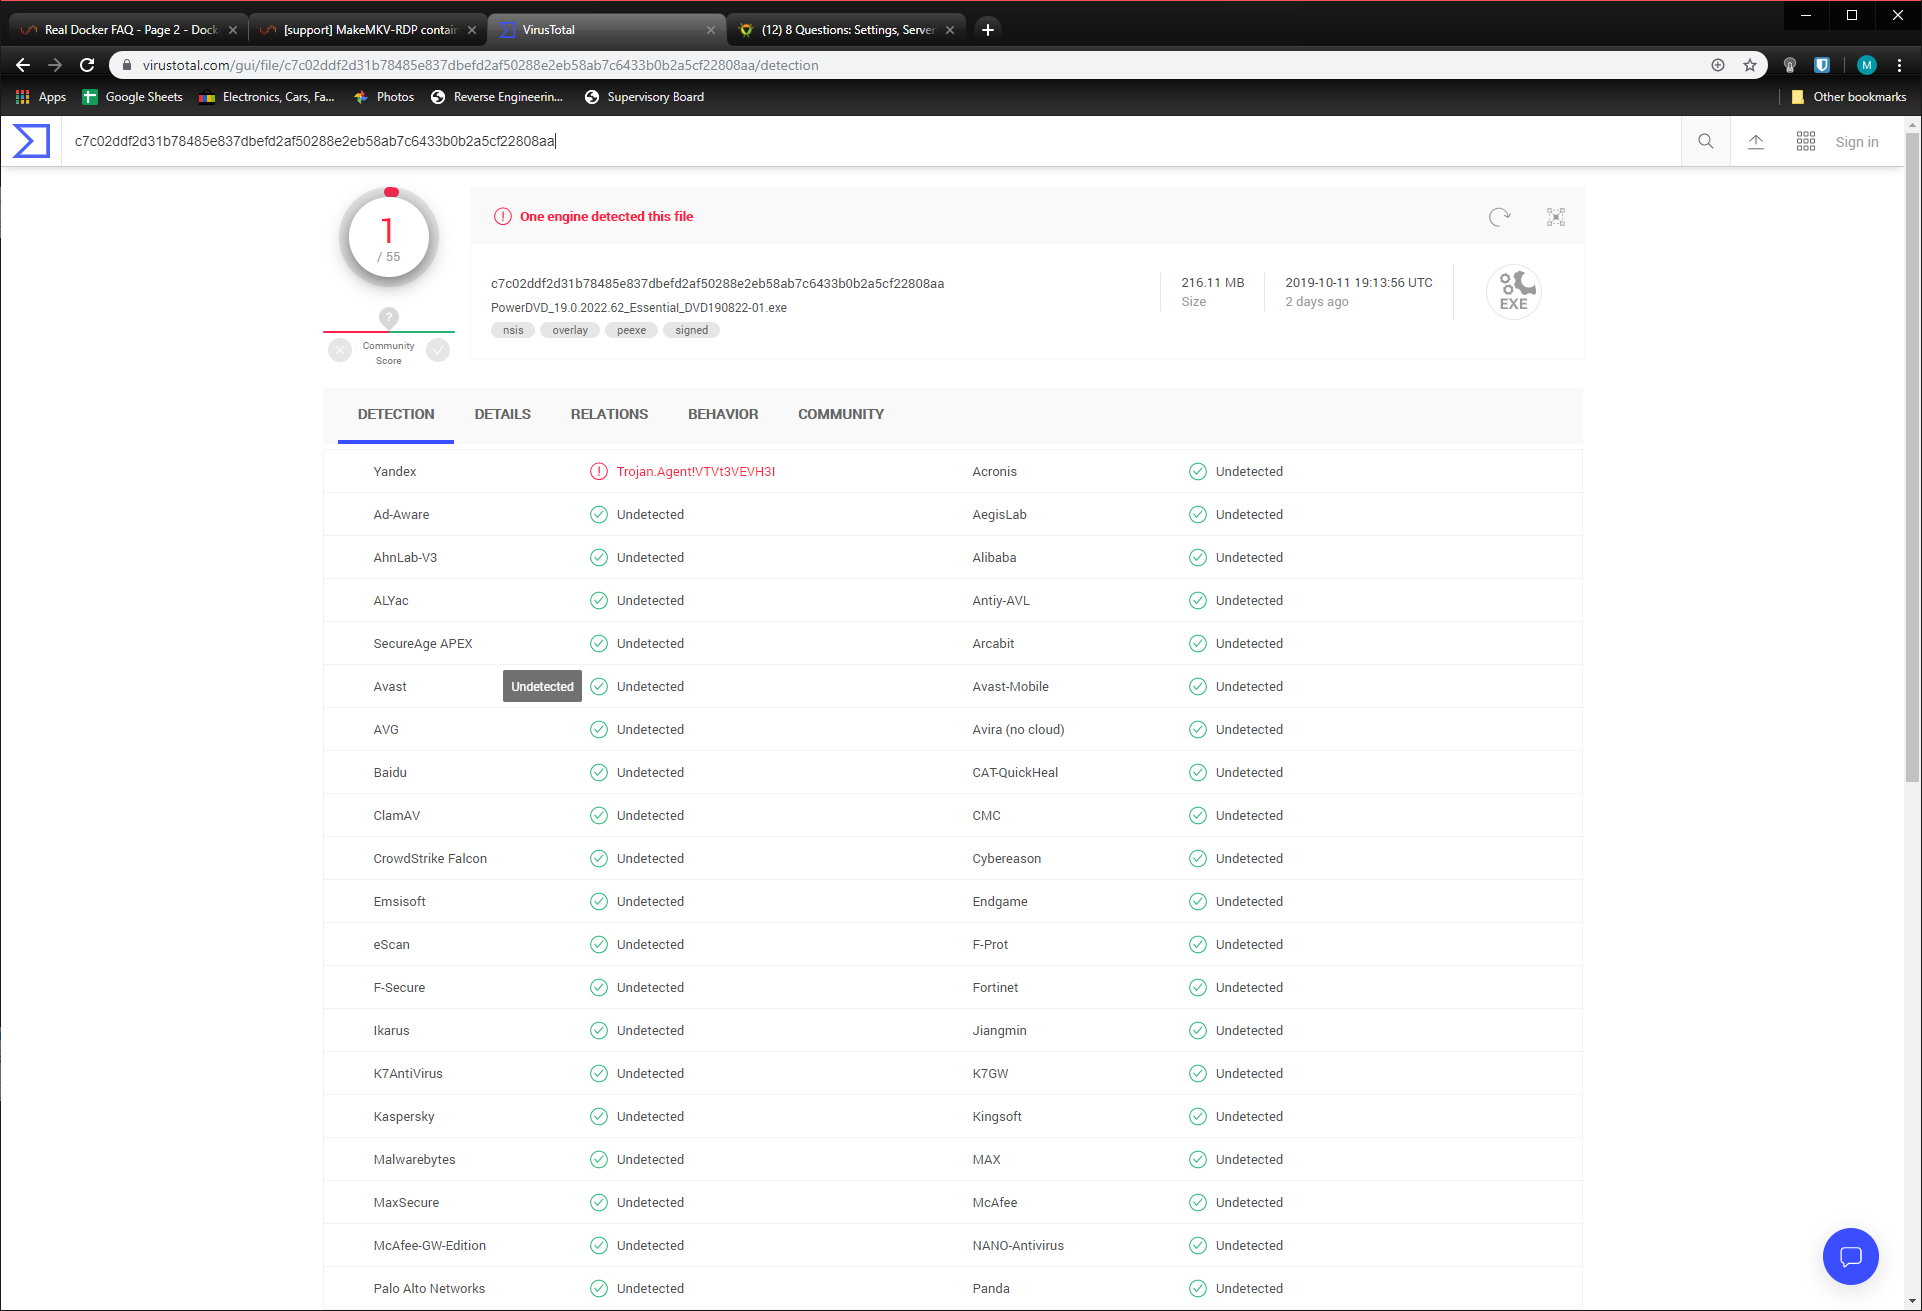
Task: Click the share/export icon top right
Action: coord(1756,142)
